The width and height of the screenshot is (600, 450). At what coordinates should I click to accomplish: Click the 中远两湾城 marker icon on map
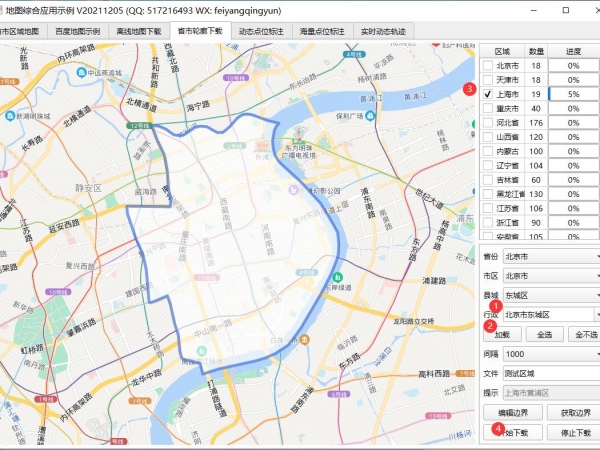(81, 71)
